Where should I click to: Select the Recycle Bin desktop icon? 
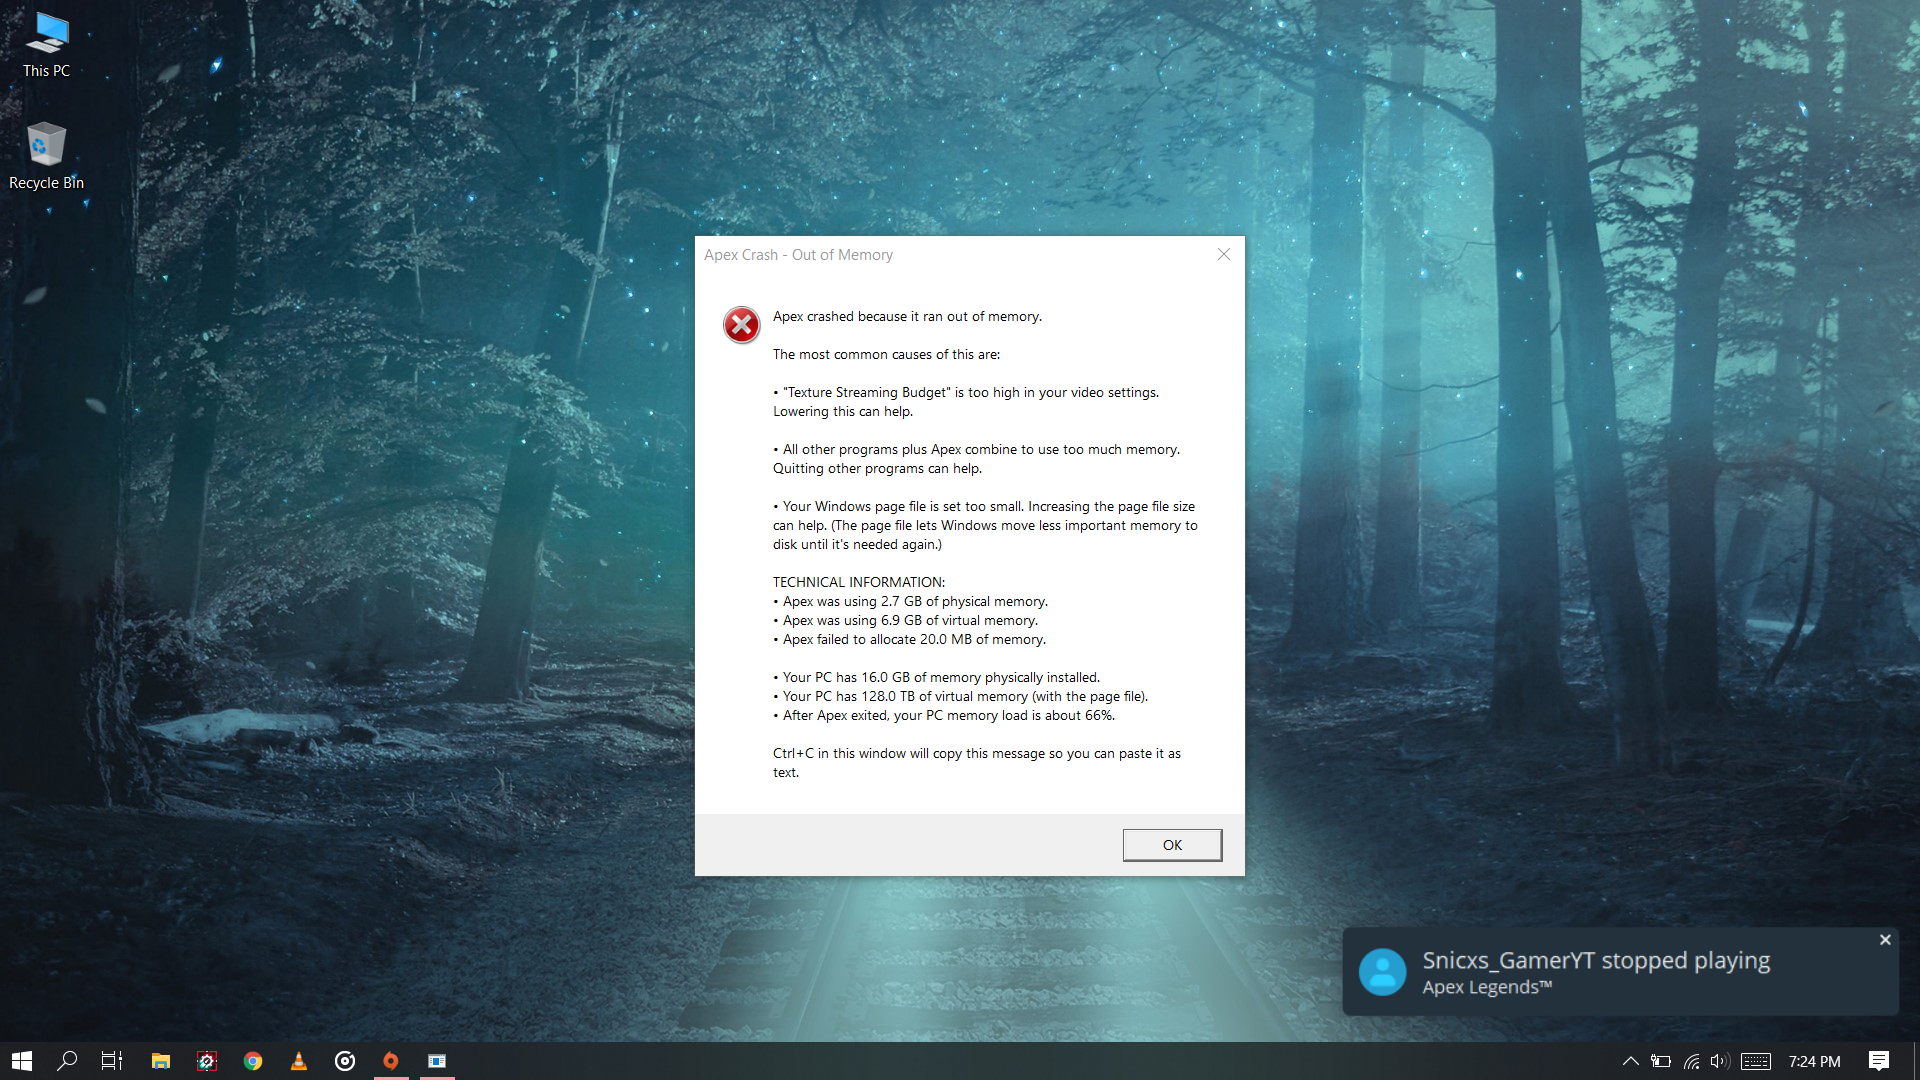tap(46, 156)
